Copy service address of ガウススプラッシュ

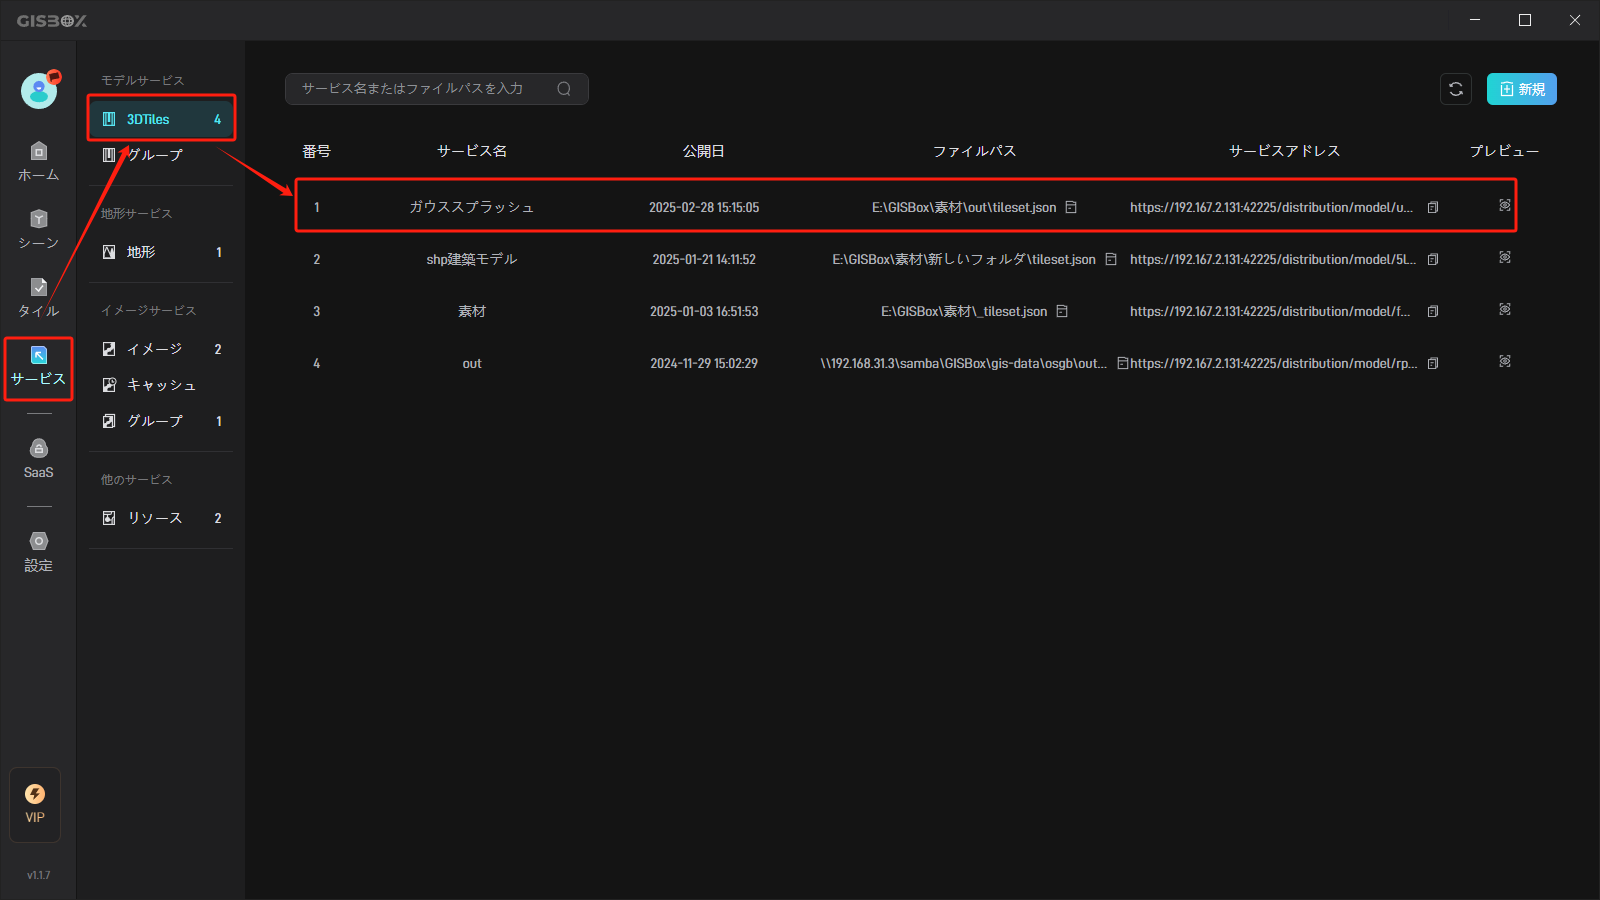click(1433, 207)
